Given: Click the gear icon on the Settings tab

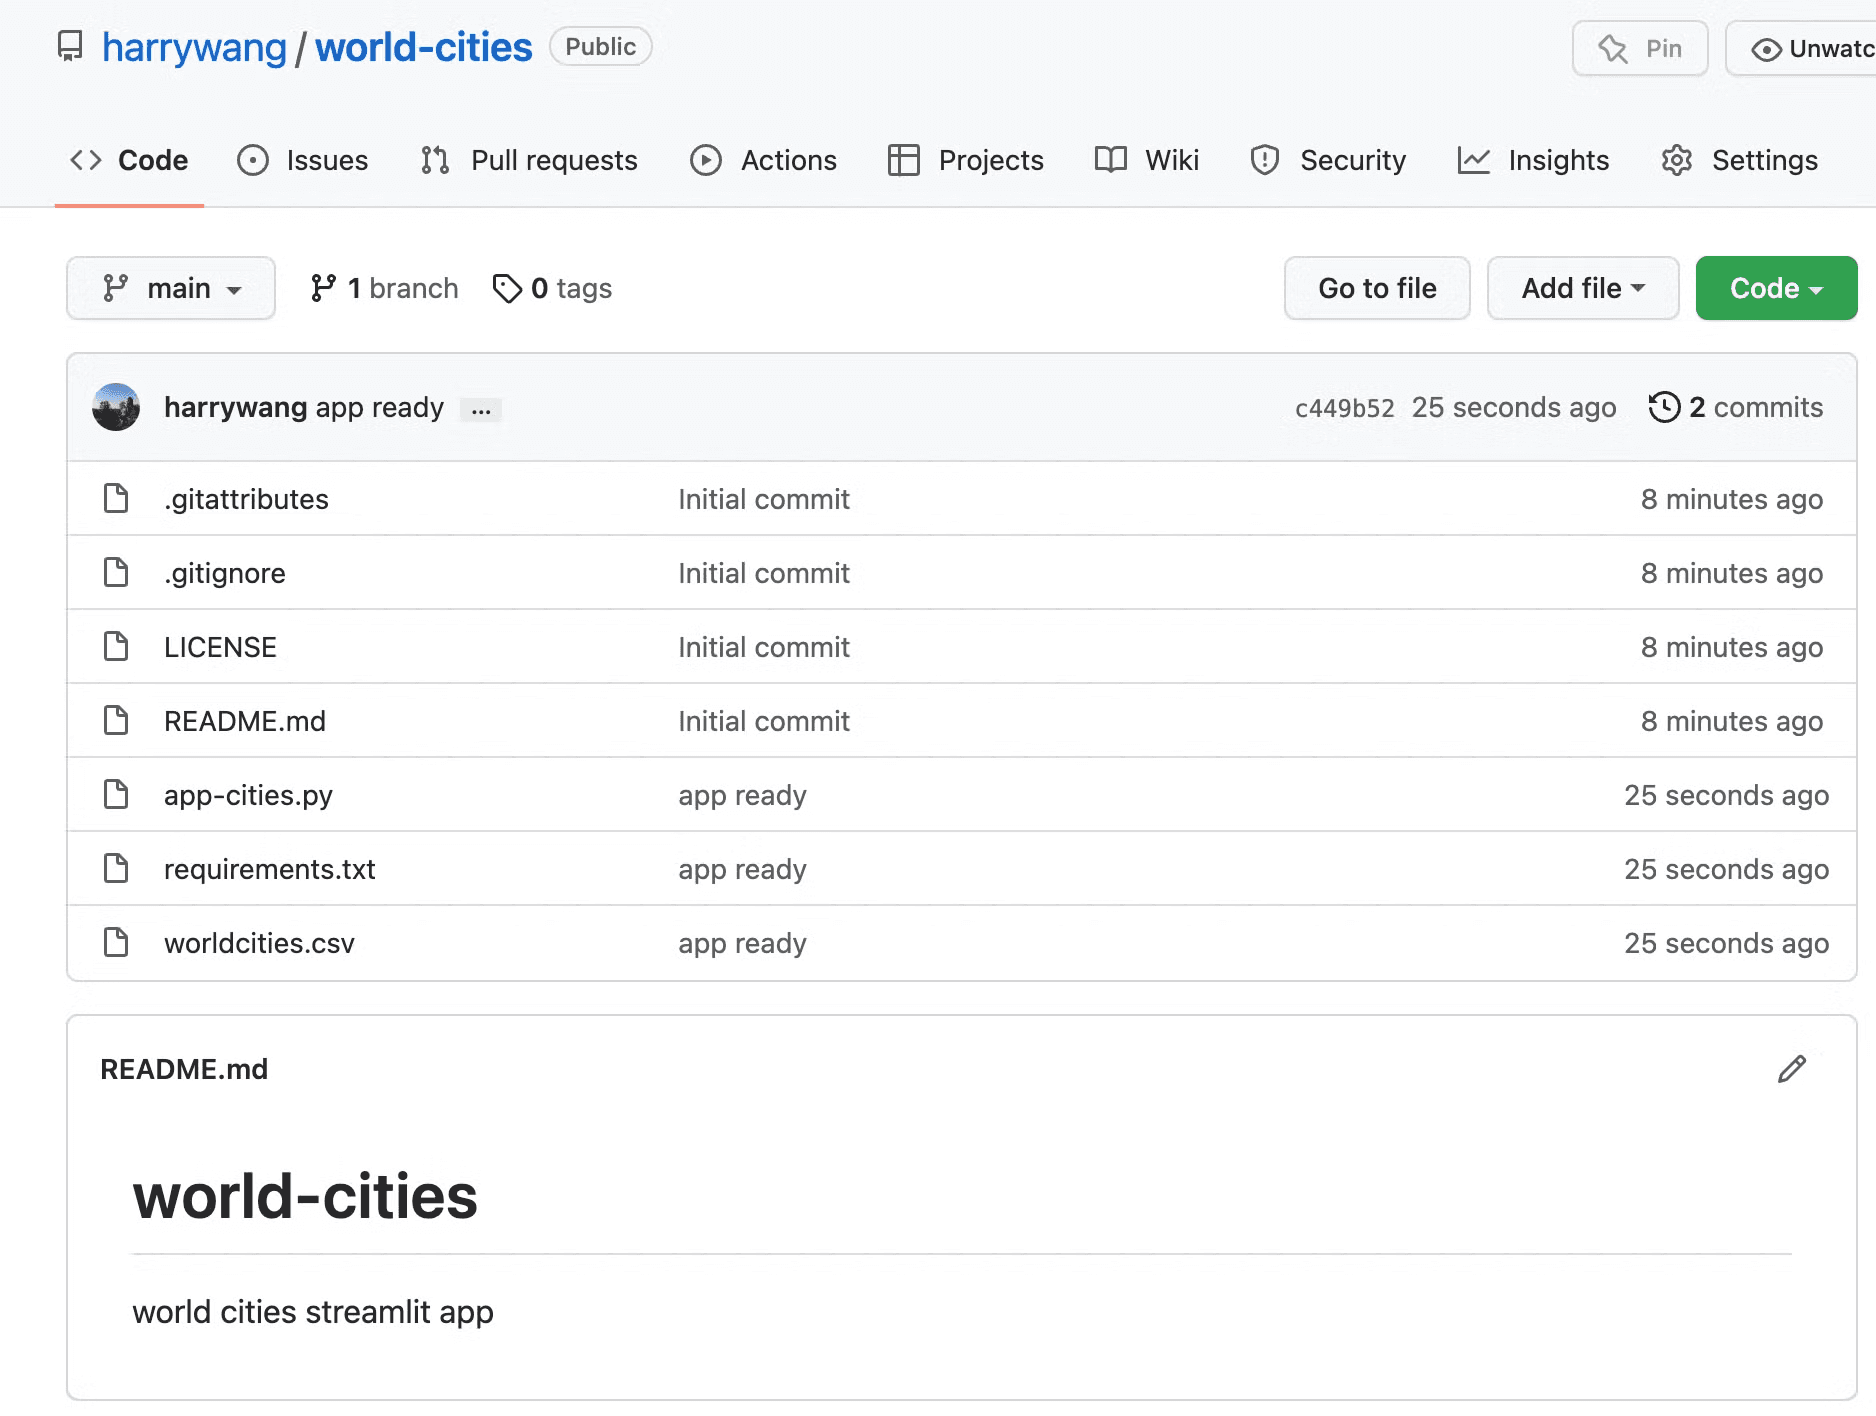Looking at the screenshot, I should (1677, 160).
